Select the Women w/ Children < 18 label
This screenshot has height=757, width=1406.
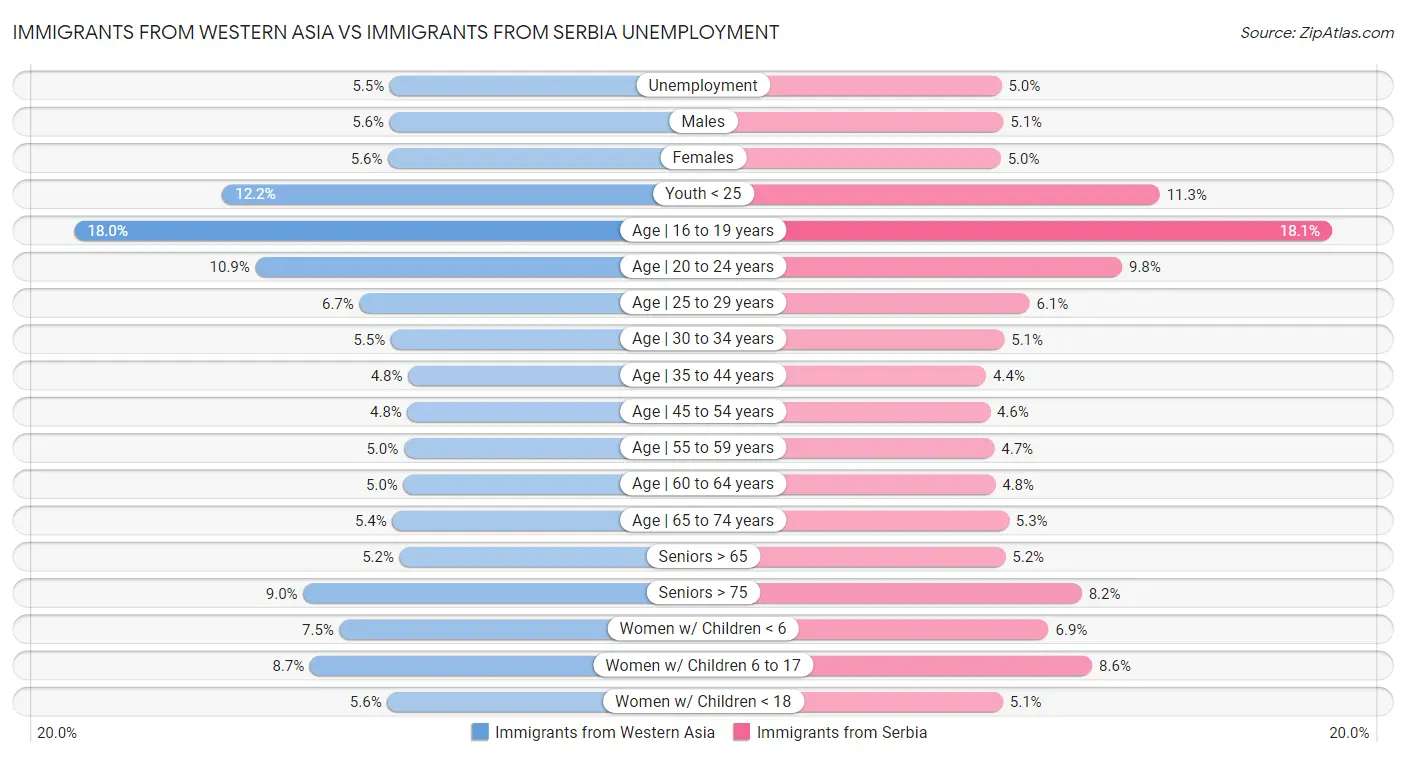[703, 702]
